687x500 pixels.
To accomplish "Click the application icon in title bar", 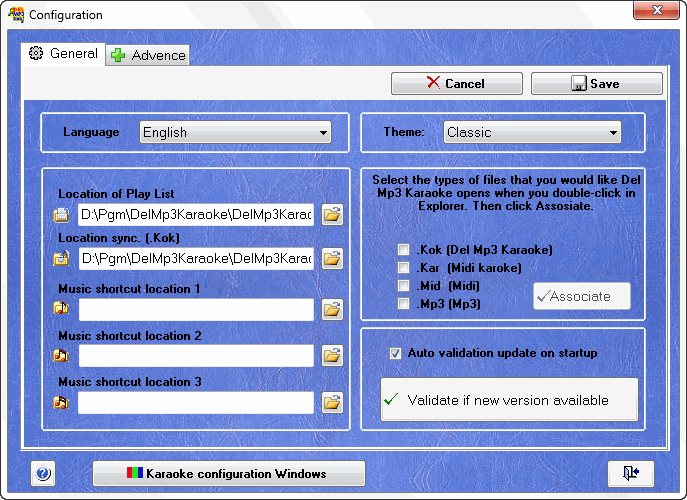I will (17, 14).
